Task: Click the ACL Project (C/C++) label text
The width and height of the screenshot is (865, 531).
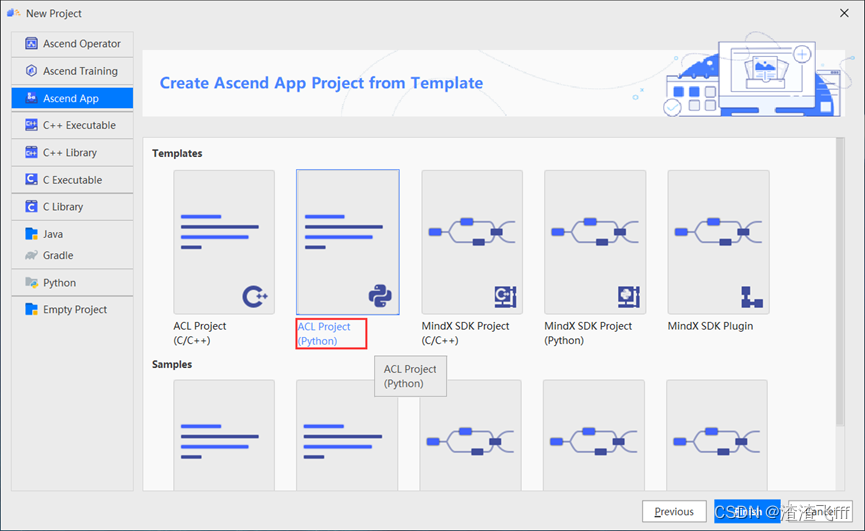Action: coord(200,333)
